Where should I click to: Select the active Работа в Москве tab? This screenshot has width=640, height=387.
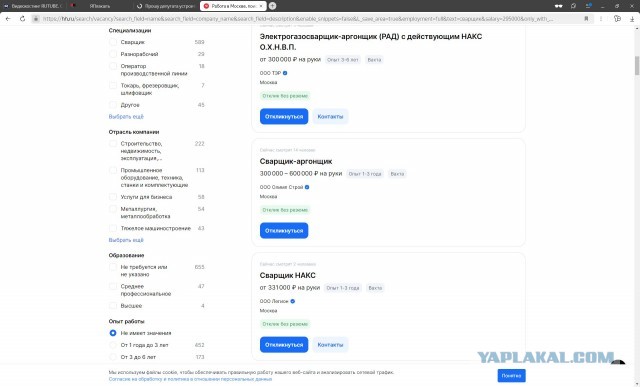(x=233, y=6)
